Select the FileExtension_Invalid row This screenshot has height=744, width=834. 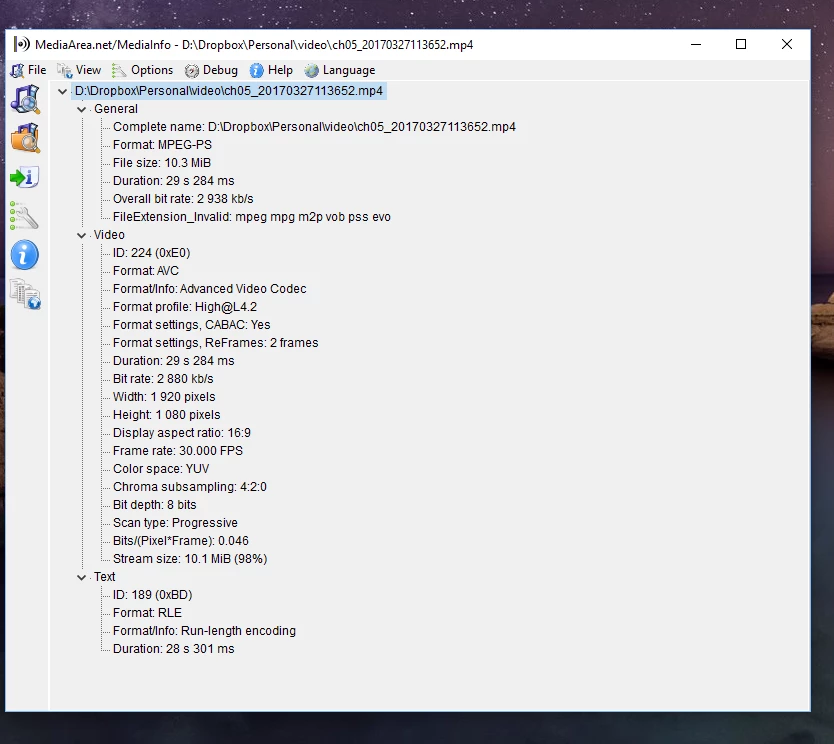(x=252, y=217)
